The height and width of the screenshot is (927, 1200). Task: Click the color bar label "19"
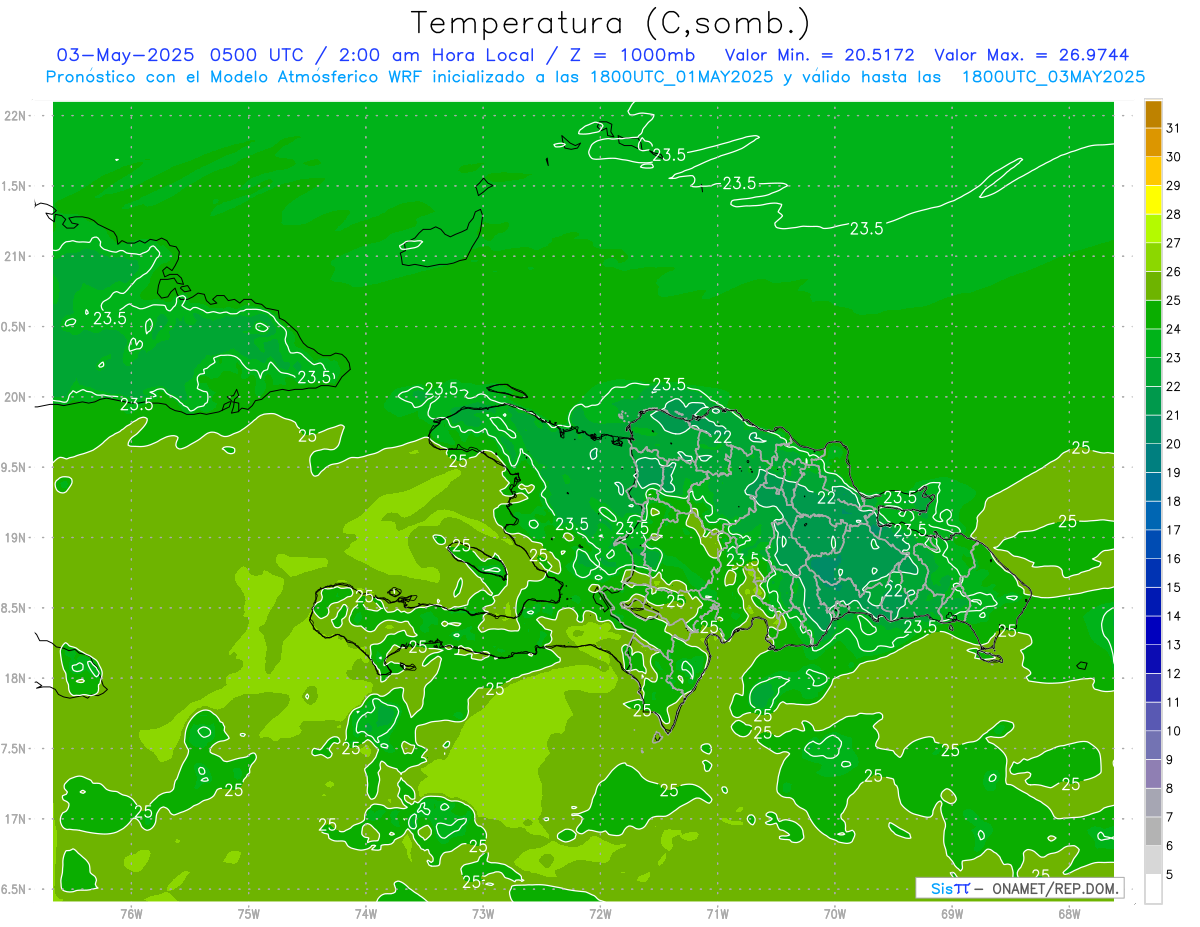pyautogui.click(x=1173, y=473)
